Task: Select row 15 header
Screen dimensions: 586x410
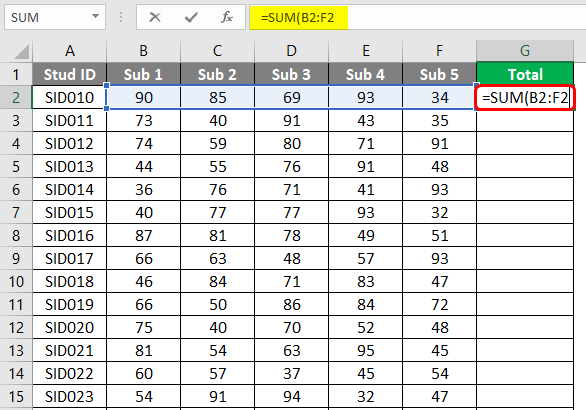Action: point(16,397)
